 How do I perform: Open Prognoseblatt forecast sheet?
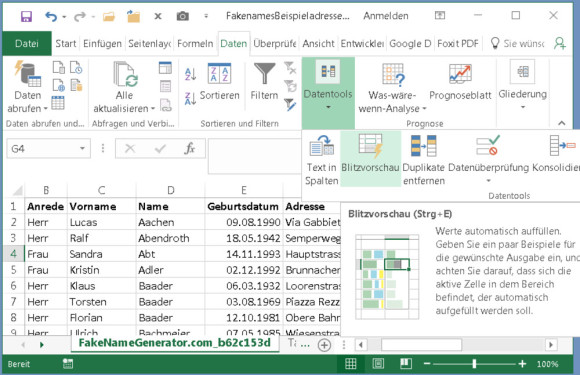tap(460, 82)
